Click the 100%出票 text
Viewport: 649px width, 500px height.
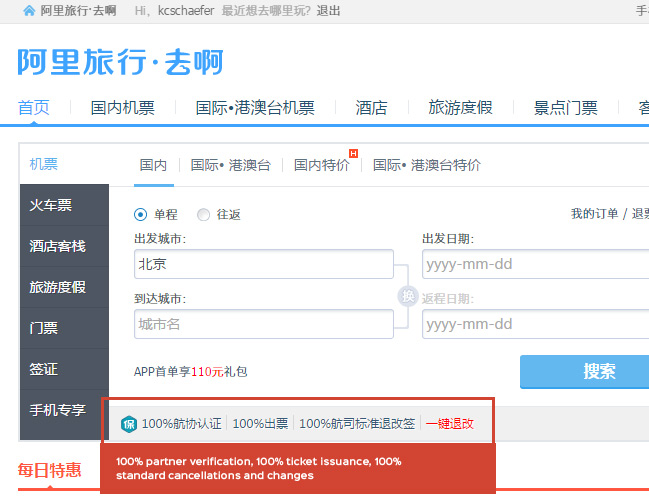pos(260,424)
